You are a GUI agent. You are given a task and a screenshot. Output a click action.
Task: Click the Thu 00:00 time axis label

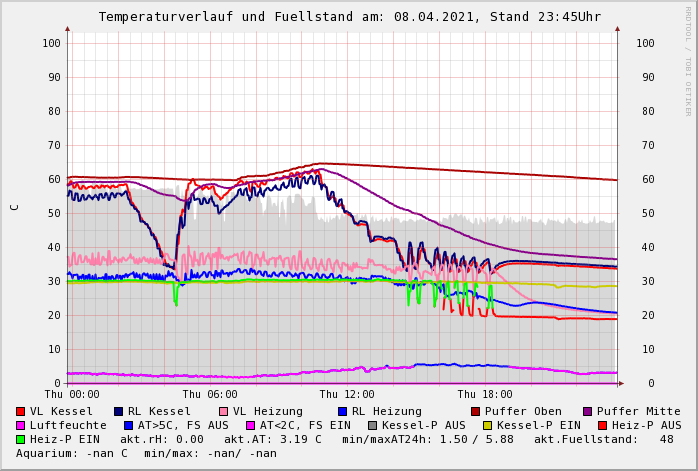point(72,395)
